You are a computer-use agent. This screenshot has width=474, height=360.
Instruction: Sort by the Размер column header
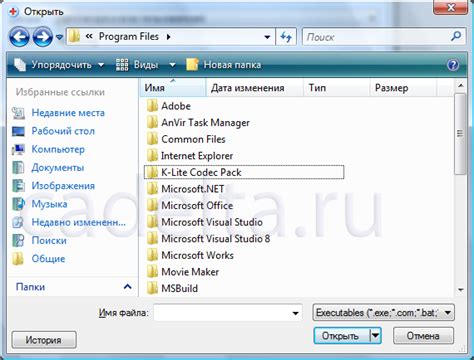coord(403,88)
